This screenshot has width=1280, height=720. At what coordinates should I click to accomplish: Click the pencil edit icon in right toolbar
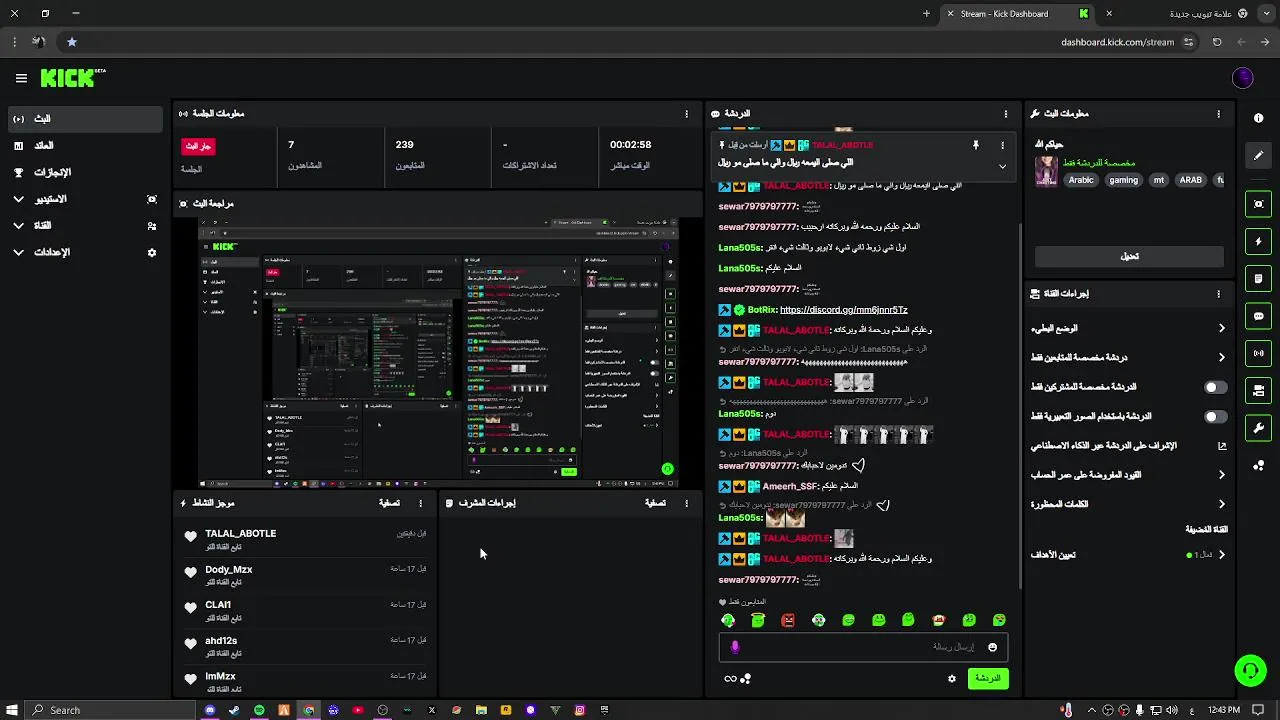[x=1258, y=155]
